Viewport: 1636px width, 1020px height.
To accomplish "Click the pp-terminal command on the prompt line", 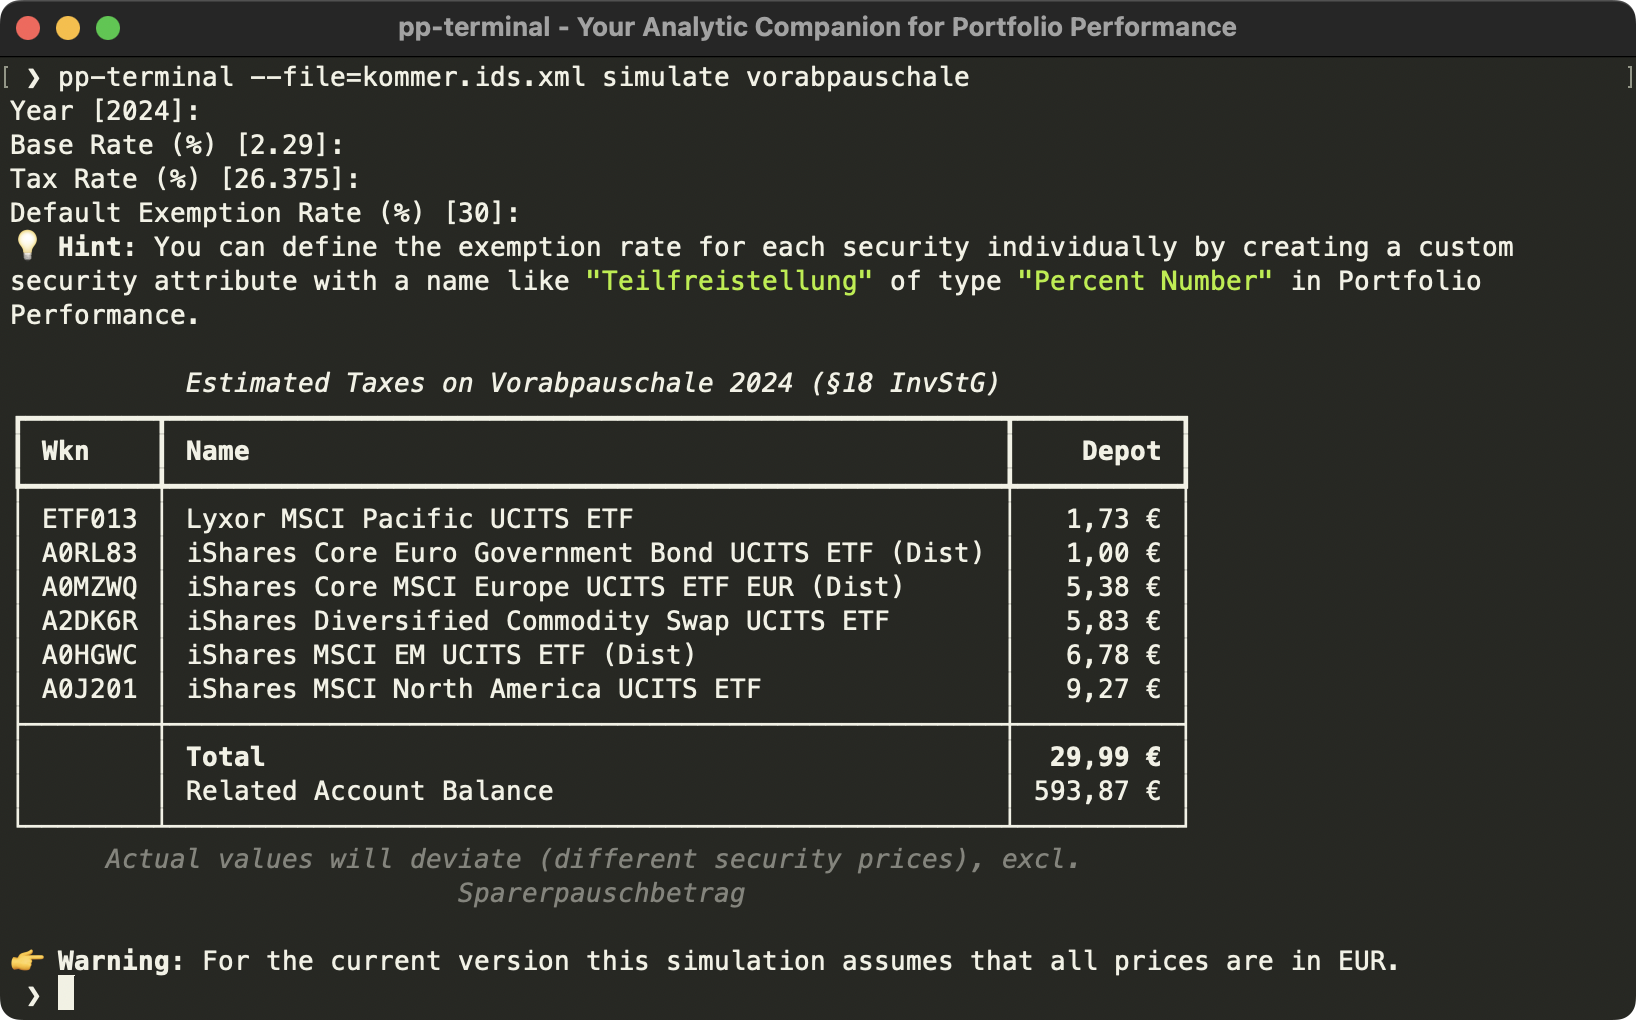I will pos(146,77).
